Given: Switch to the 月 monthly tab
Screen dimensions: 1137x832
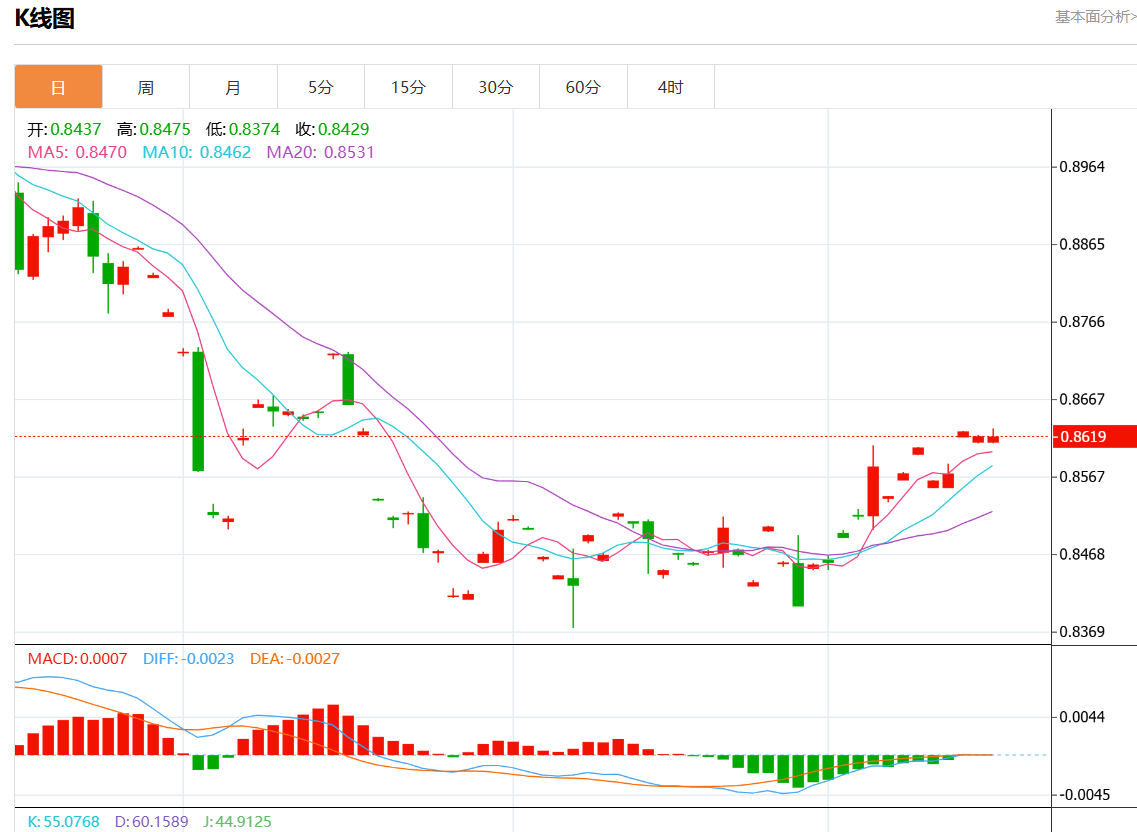Looking at the screenshot, I should pyautogui.click(x=233, y=87).
